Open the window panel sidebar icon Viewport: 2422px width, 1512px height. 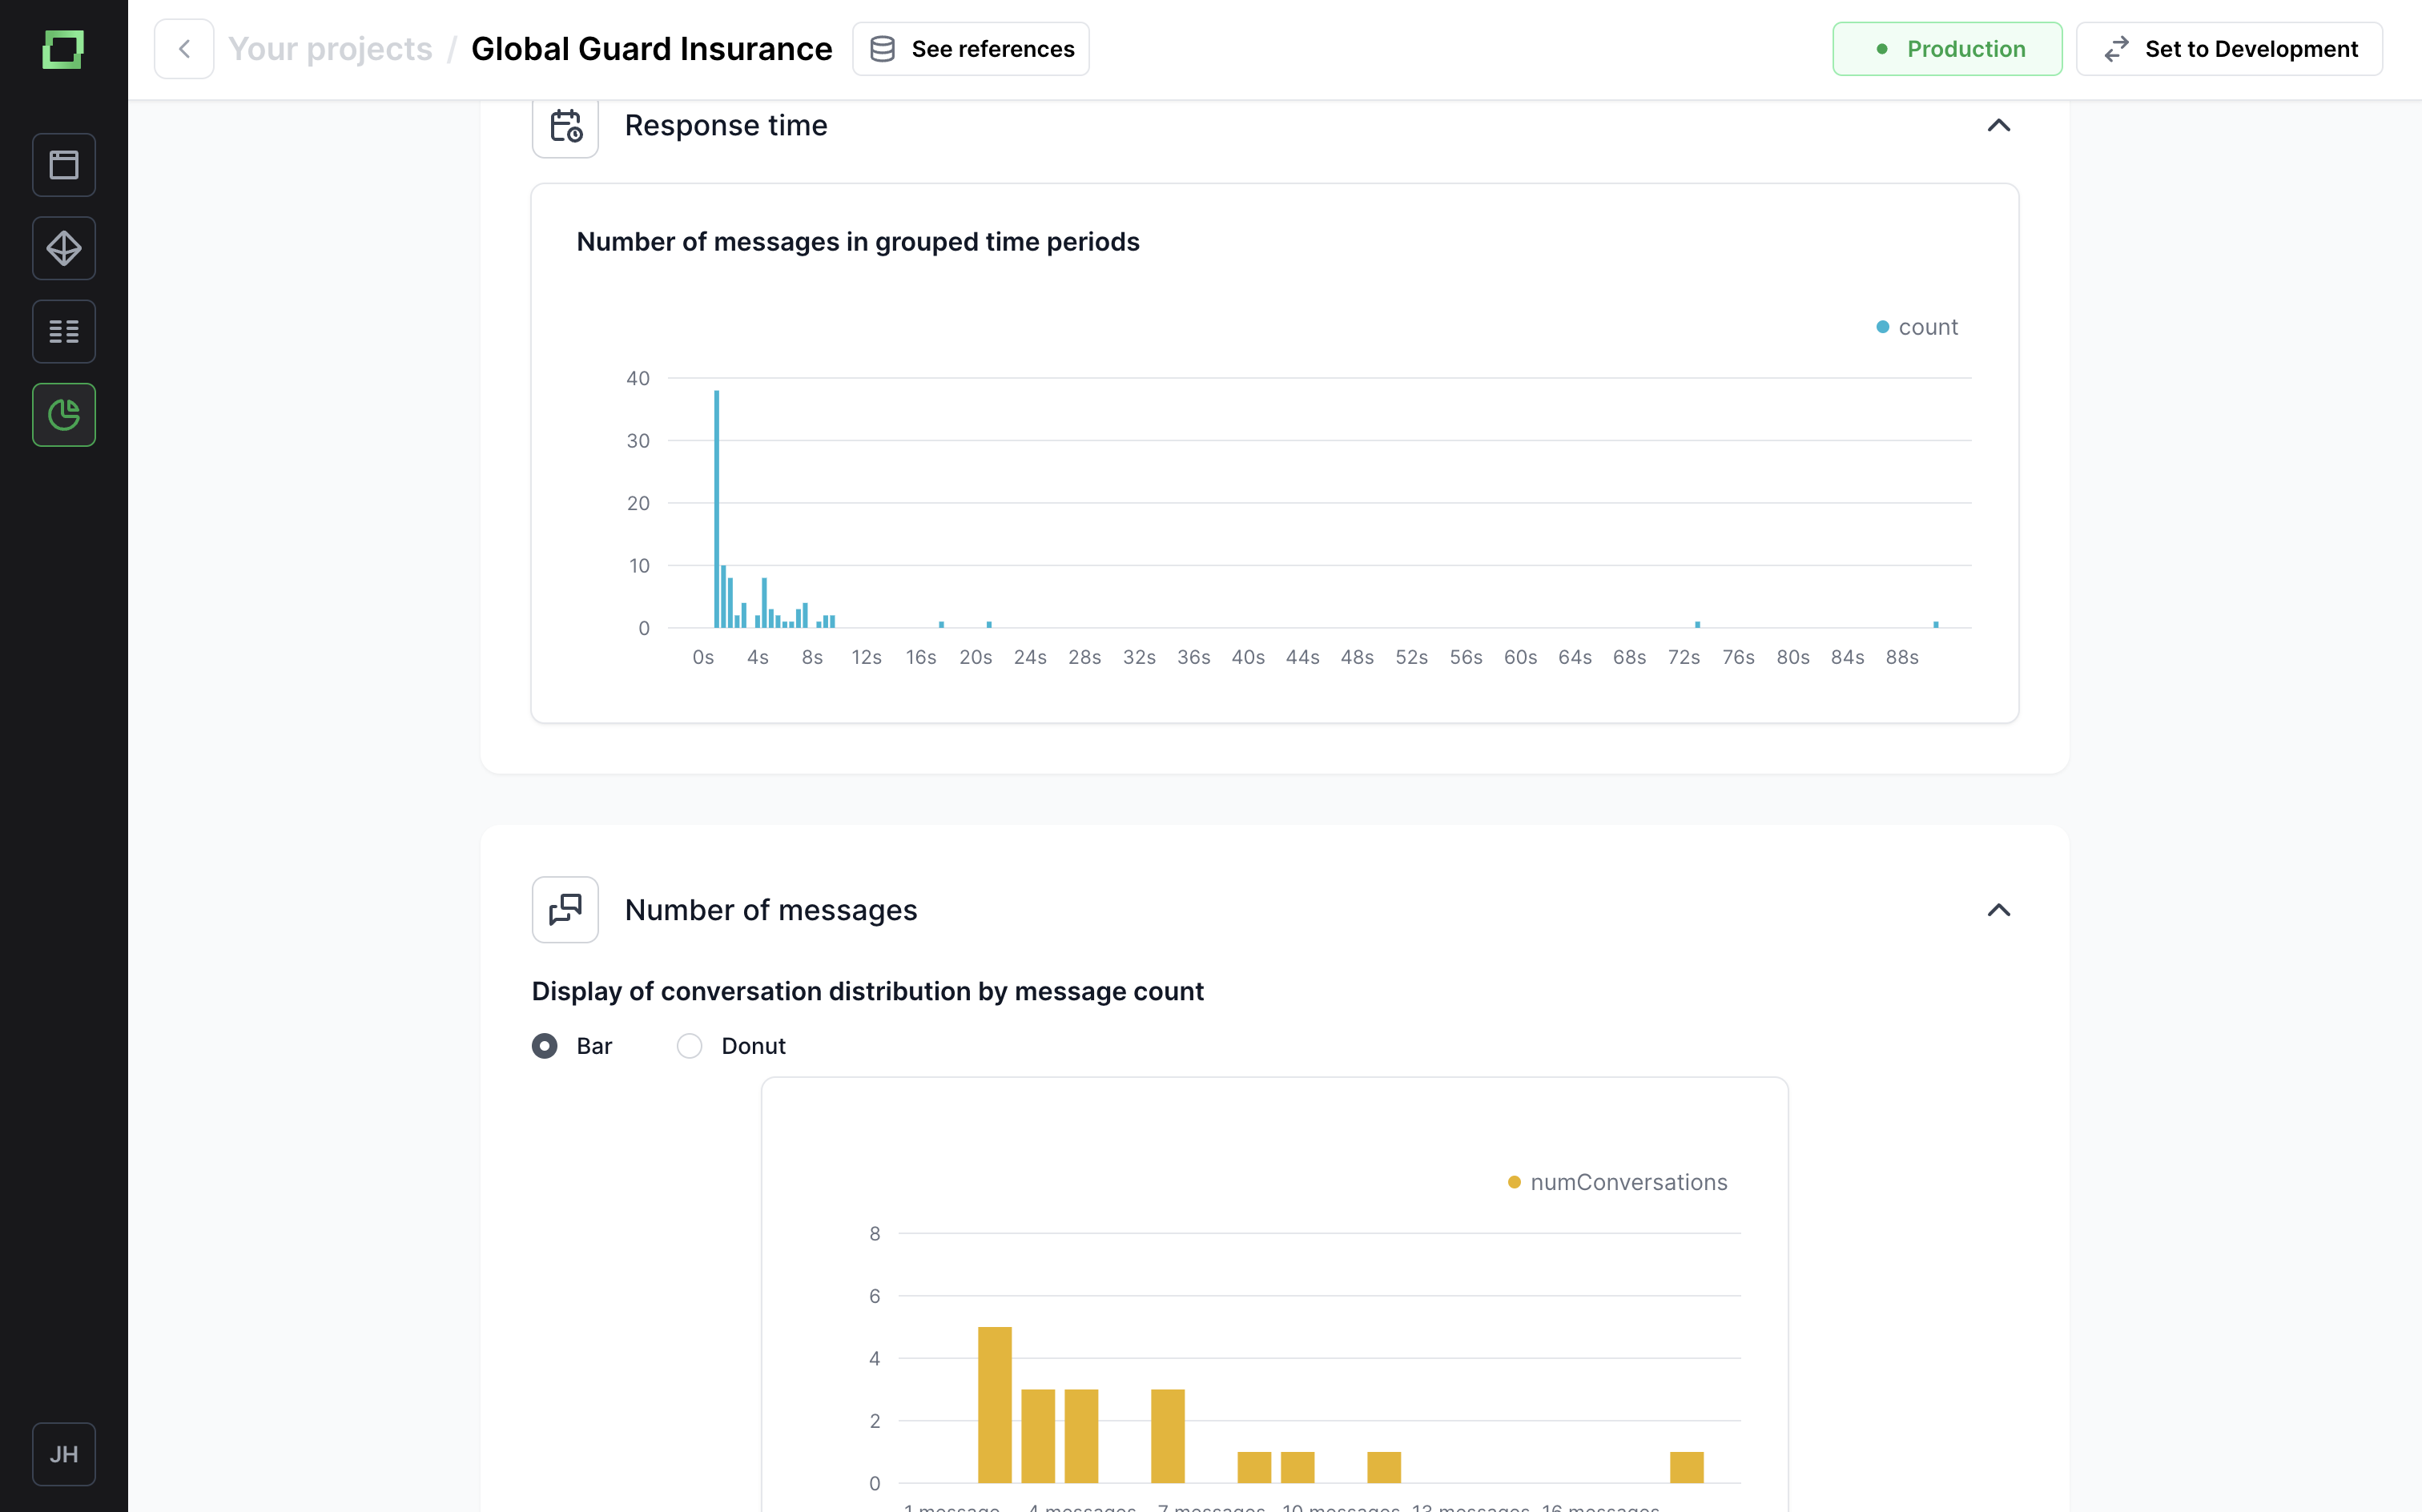point(64,165)
